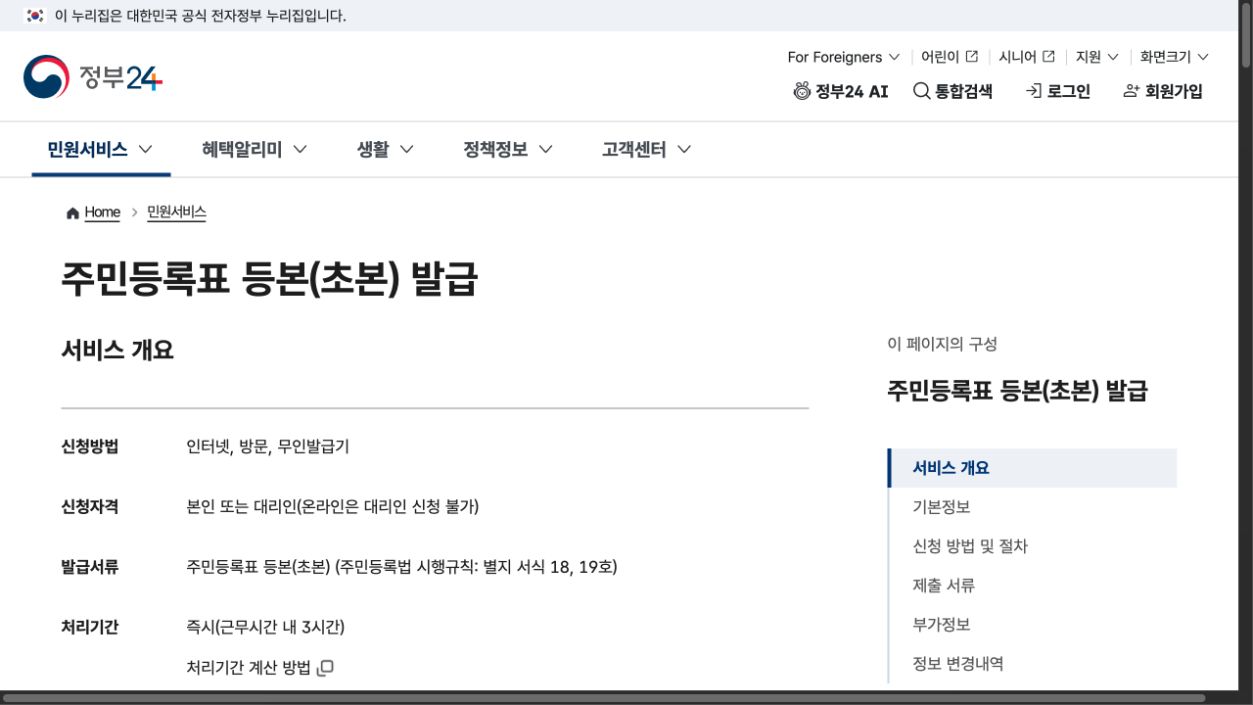Screen dimensions: 1253x705
Task: Click the chevron next to 고객센터
Action: [684, 150]
